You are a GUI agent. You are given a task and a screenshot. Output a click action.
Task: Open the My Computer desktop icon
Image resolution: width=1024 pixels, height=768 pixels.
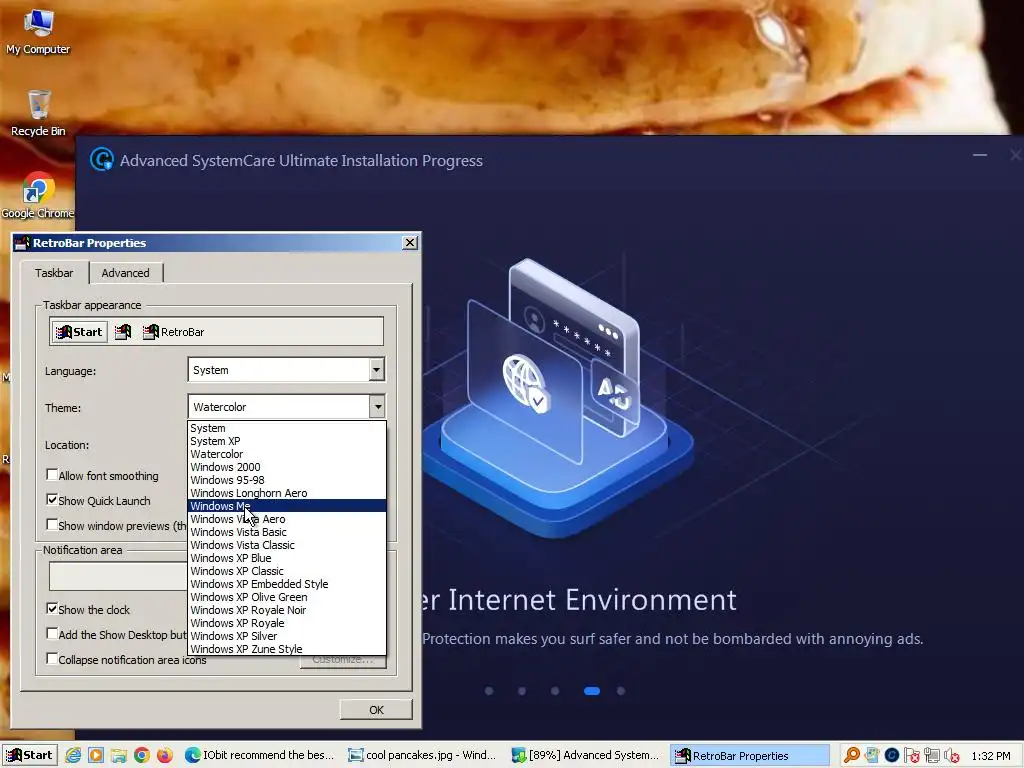38,31
